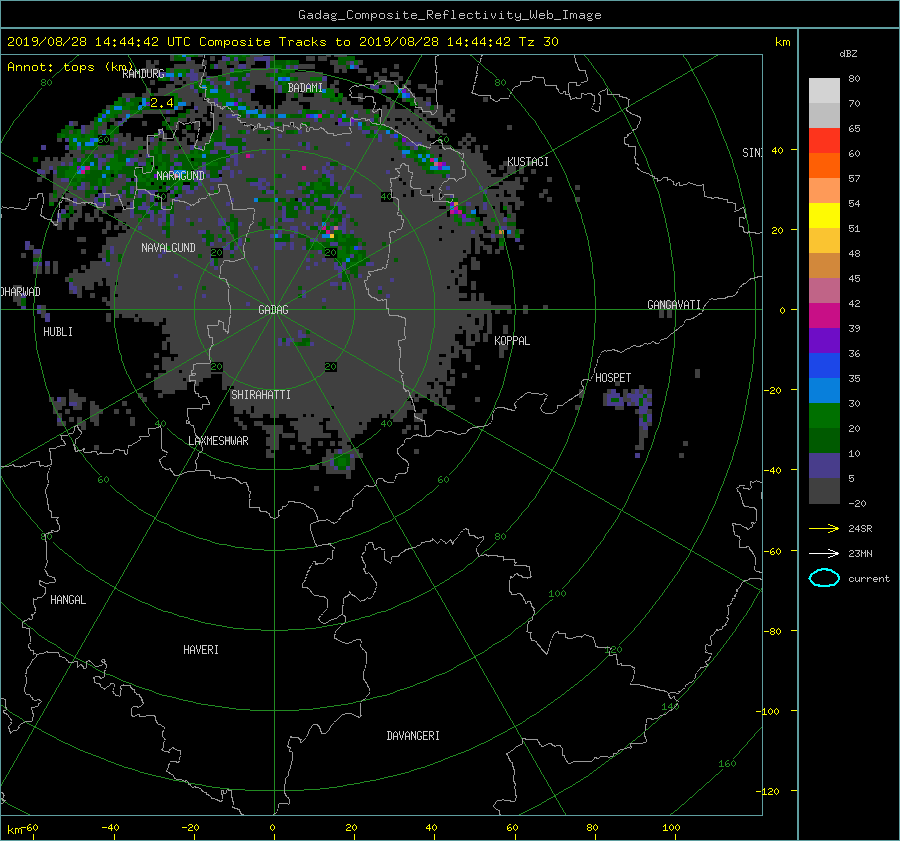
Task: Click the red 65 dBZ legend swatch
Action: click(x=824, y=141)
